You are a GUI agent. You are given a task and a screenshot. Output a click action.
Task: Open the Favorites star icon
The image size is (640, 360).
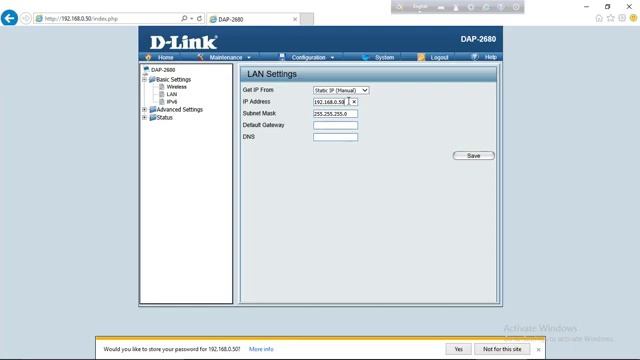(x=611, y=18)
